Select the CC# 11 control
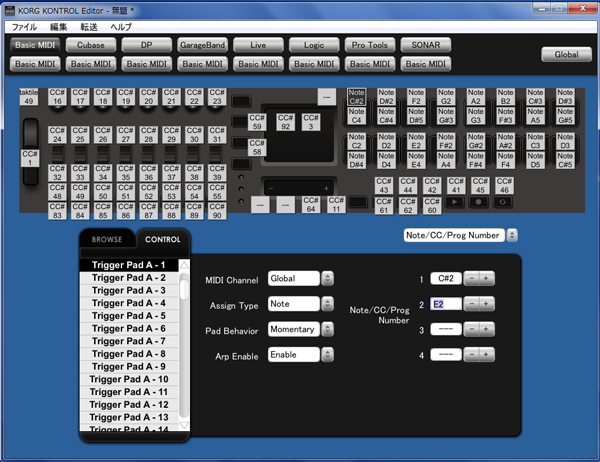The image size is (600, 462). pos(336,205)
